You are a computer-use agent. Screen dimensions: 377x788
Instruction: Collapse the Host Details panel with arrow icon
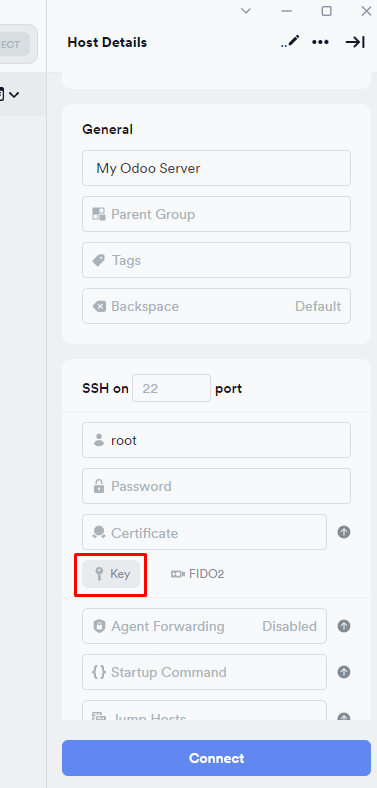click(x=355, y=42)
